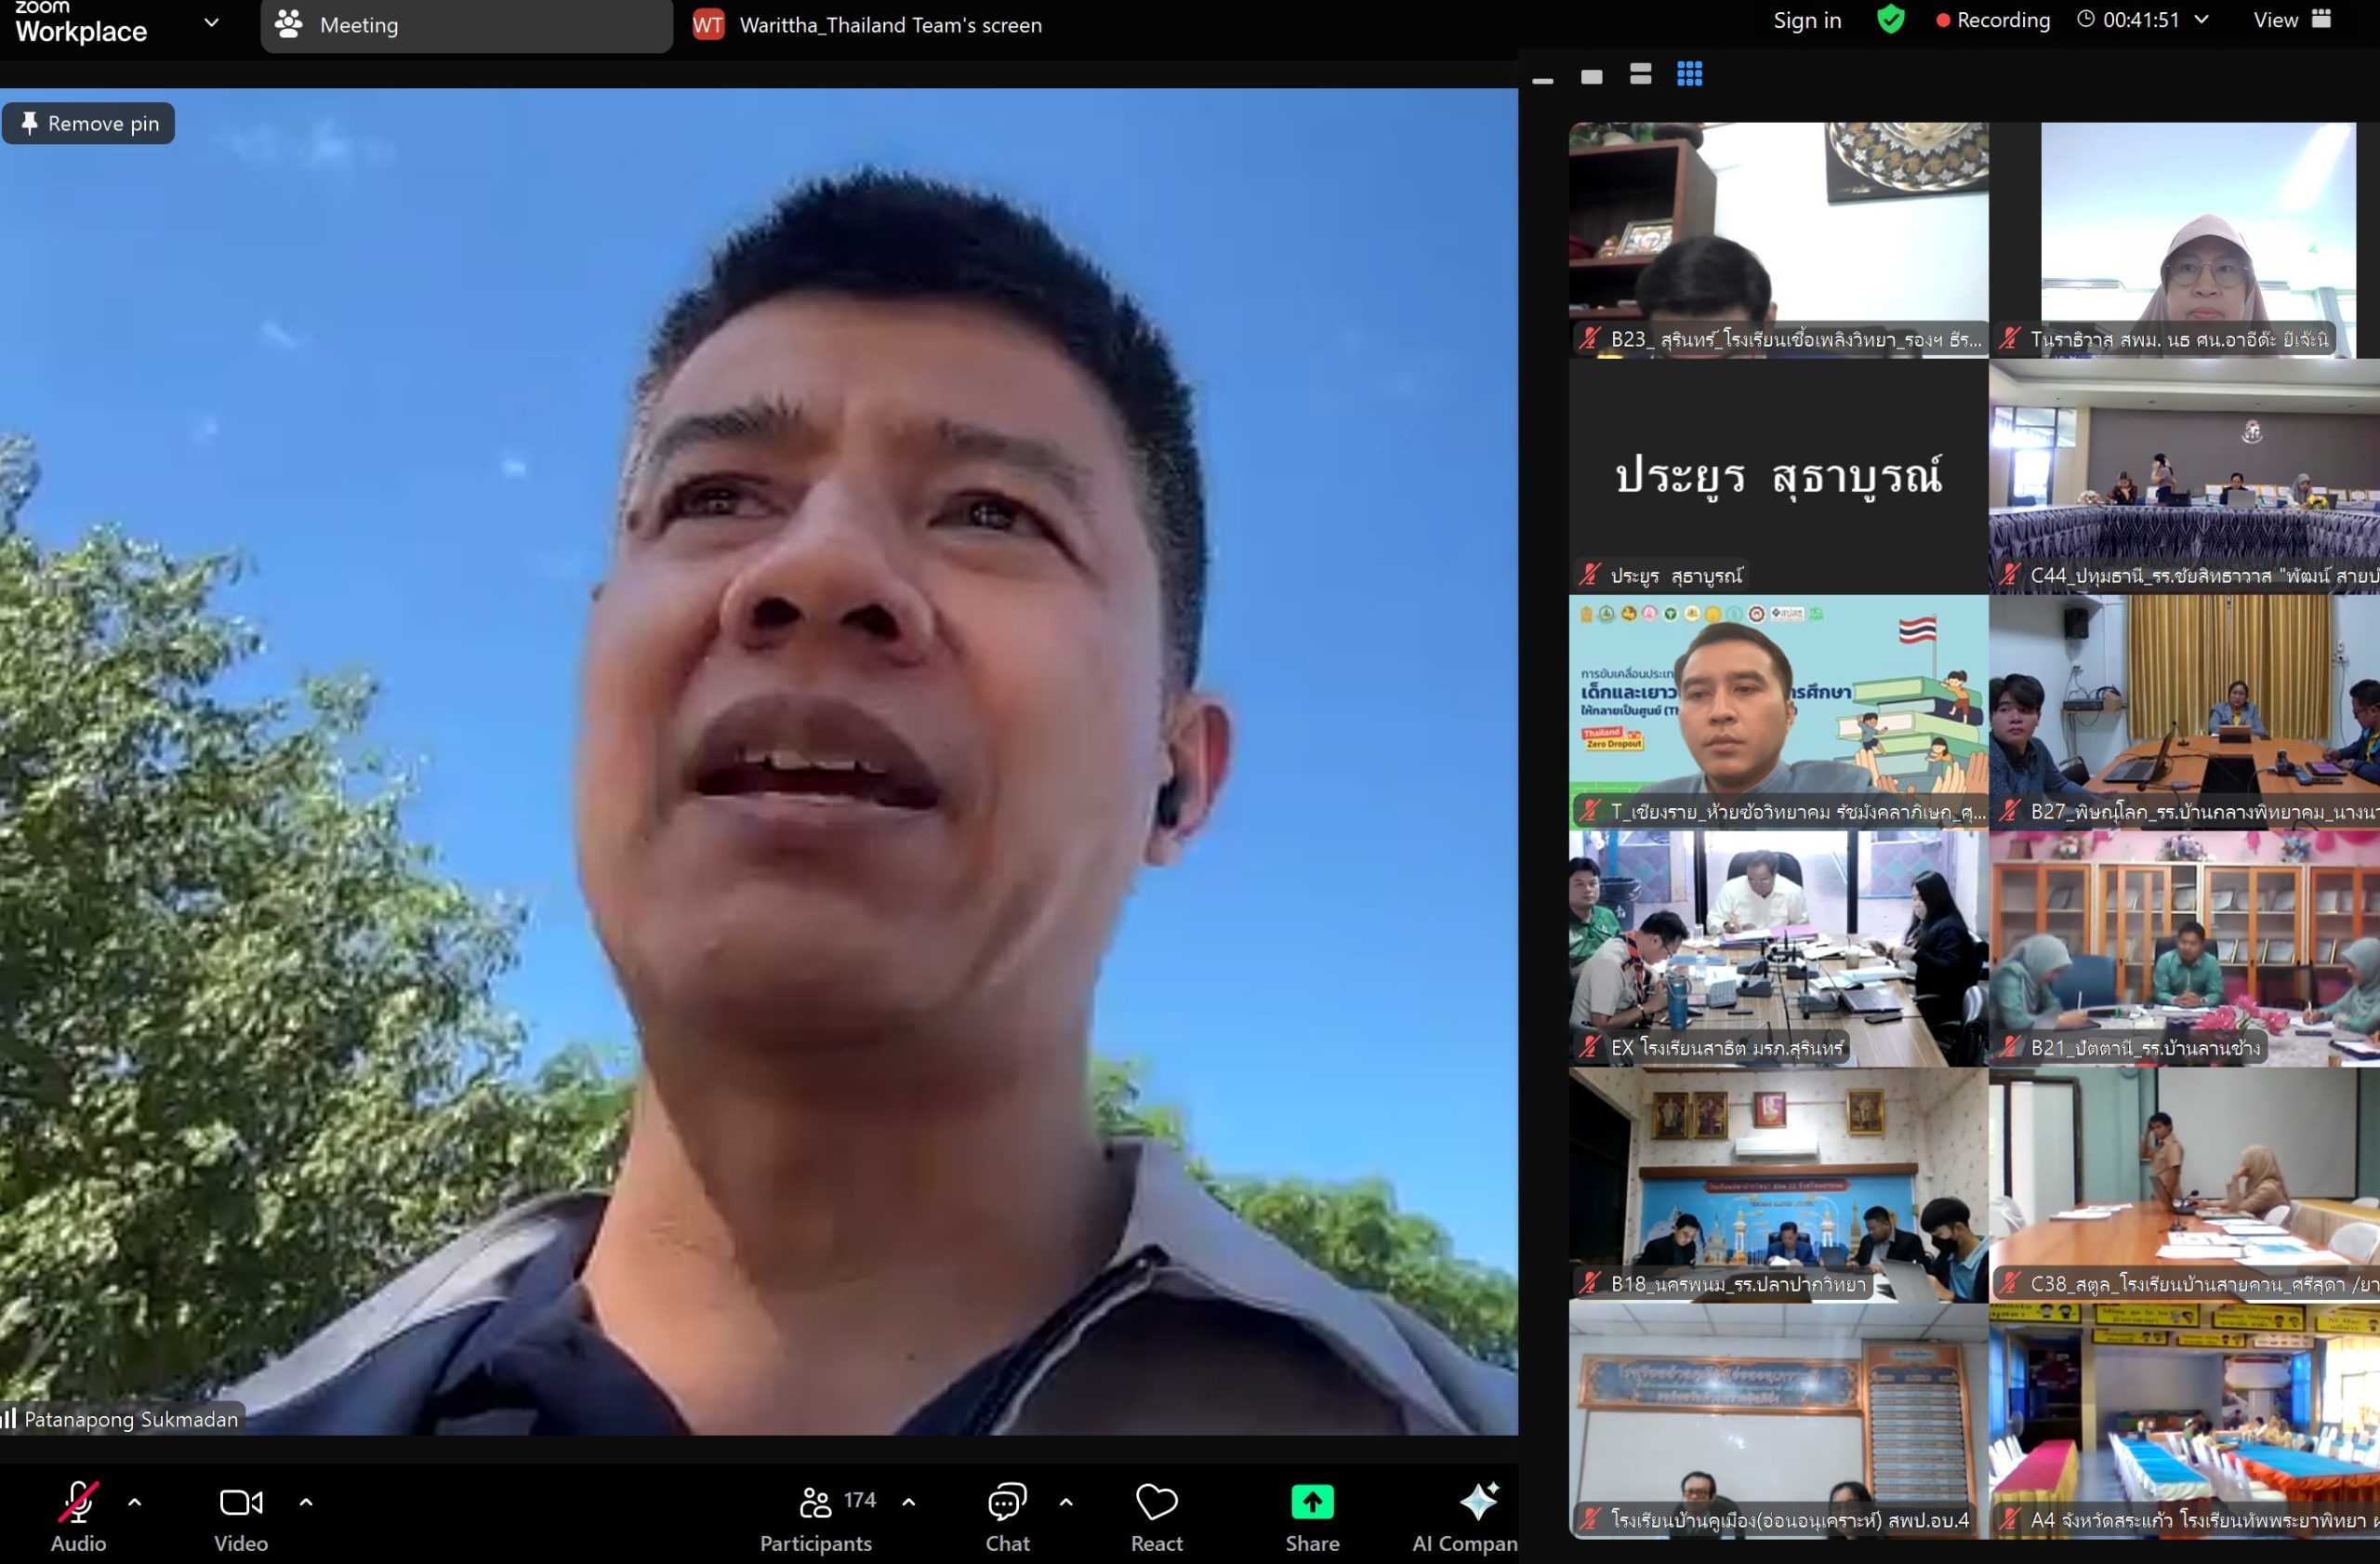The width and height of the screenshot is (2380, 1564).
Task: Click the green Share screen button
Action: (x=1312, y=1502)
